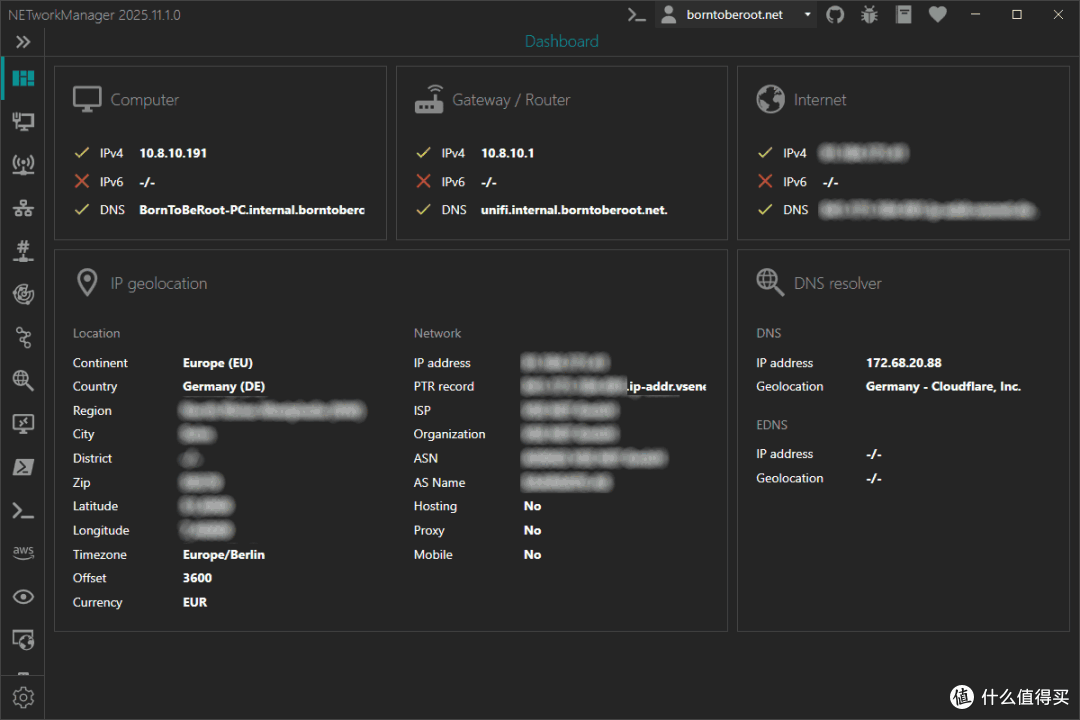Open the Network Interface tool in the sidebar
1080x720 pixels.
click(x=23, y=122)
